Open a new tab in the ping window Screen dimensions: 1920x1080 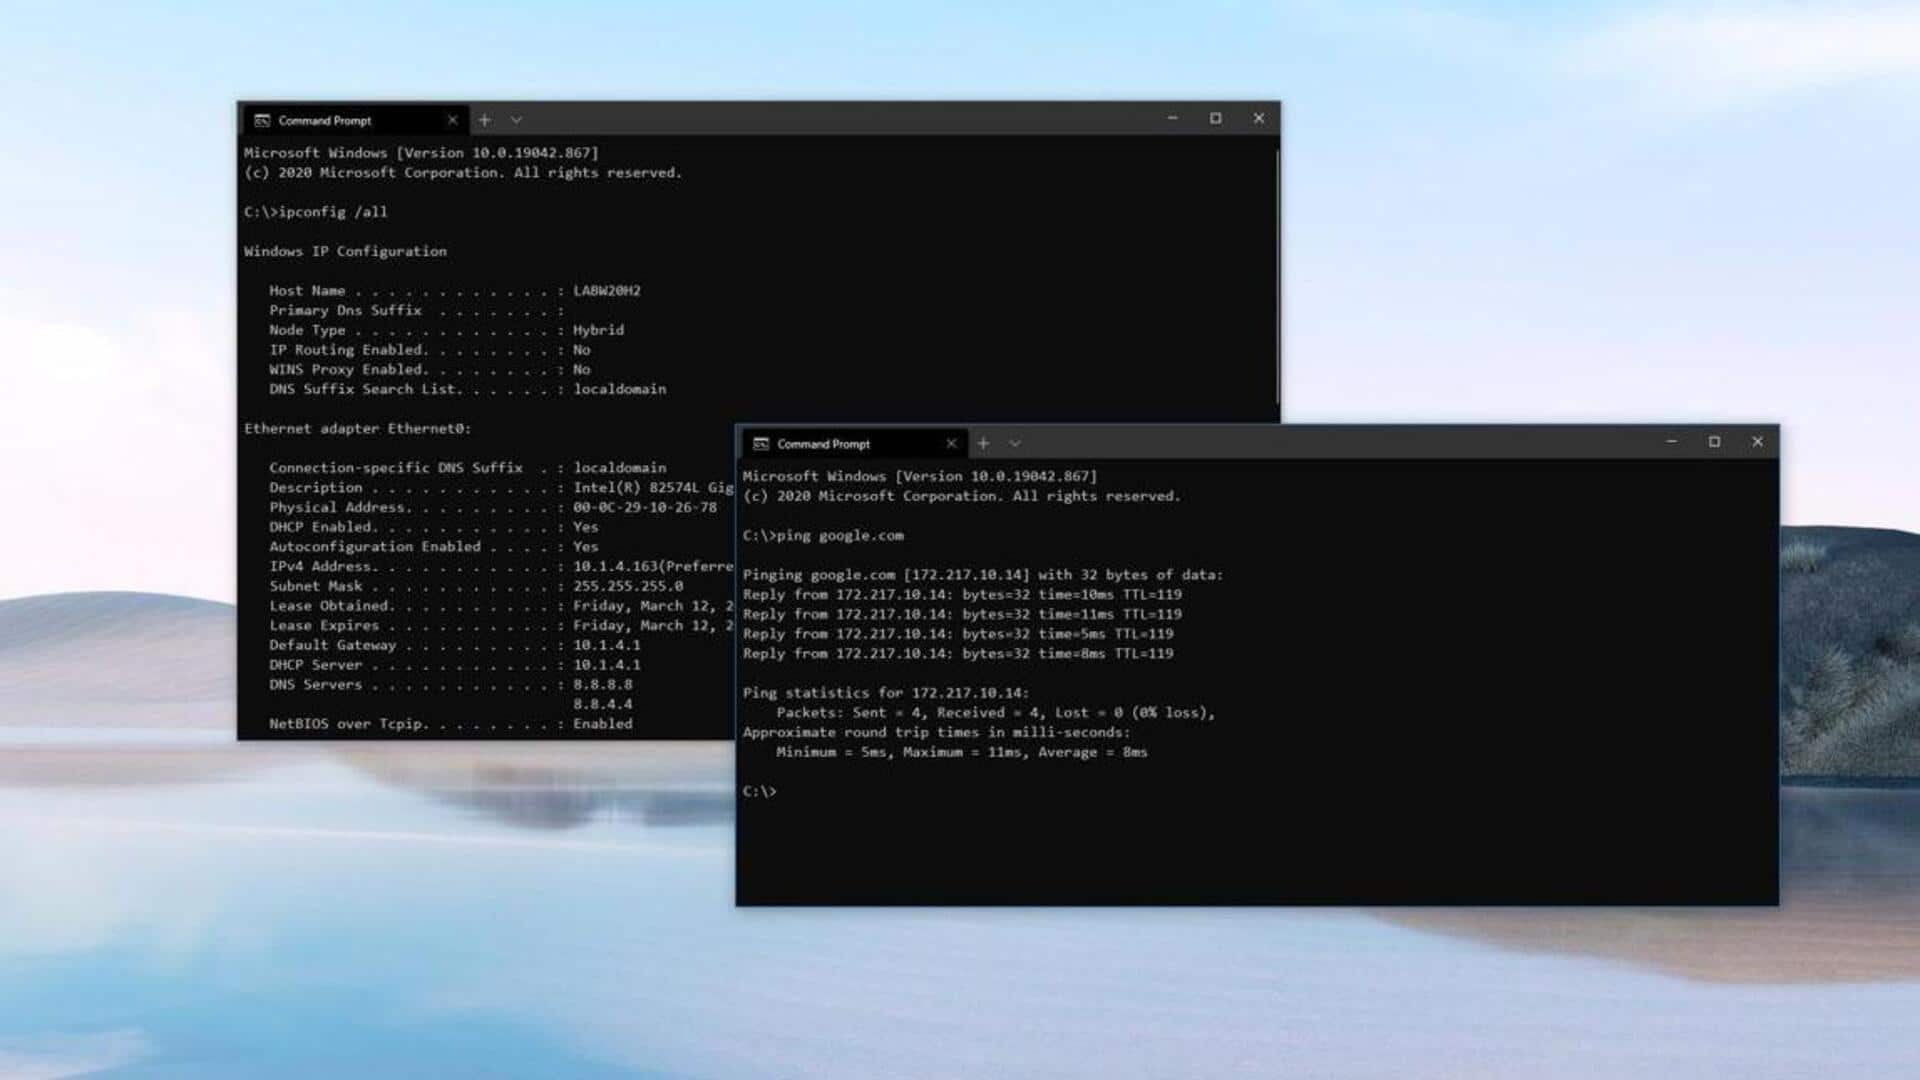pyautogui.click(x=984, y=443)
